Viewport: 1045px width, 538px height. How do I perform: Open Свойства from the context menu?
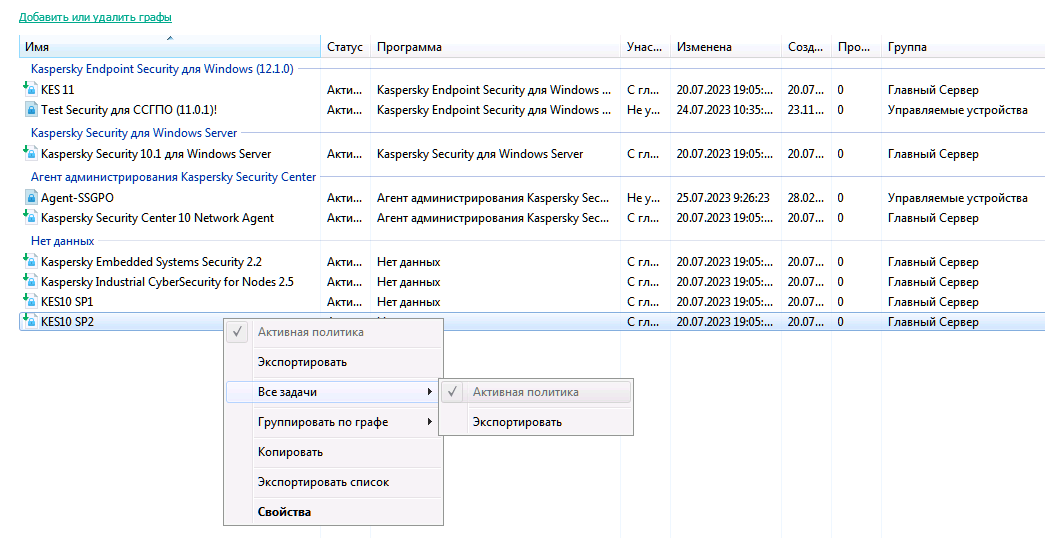click(x=284, y=512)
